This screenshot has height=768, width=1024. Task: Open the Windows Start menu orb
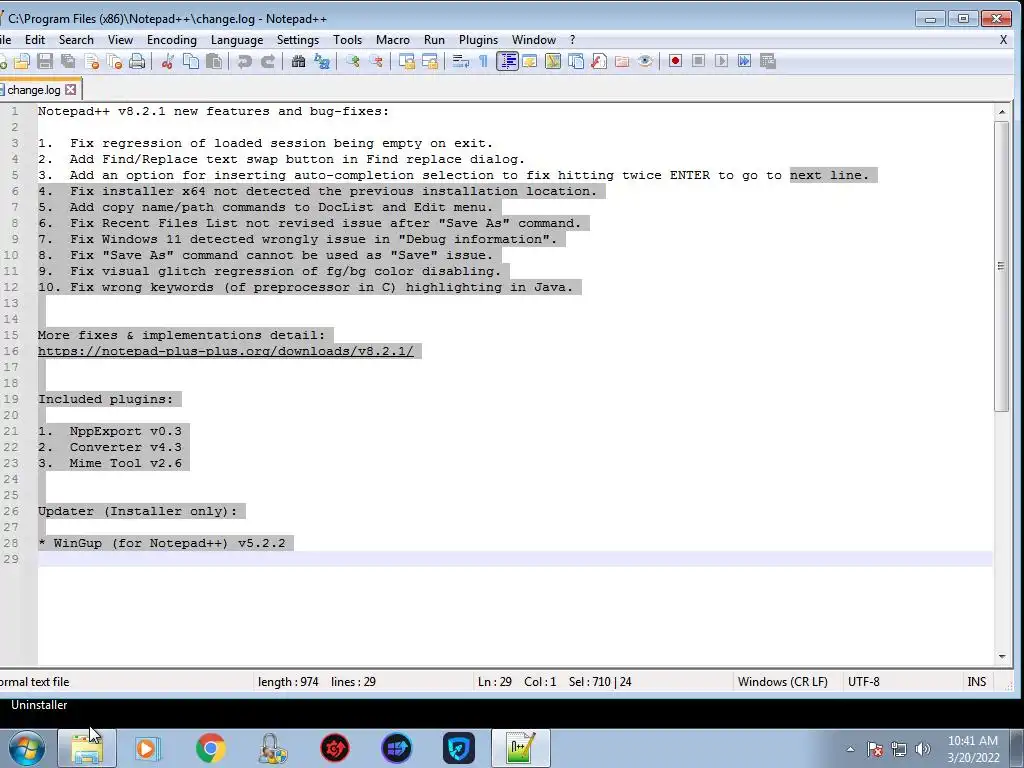coord(25,748)
